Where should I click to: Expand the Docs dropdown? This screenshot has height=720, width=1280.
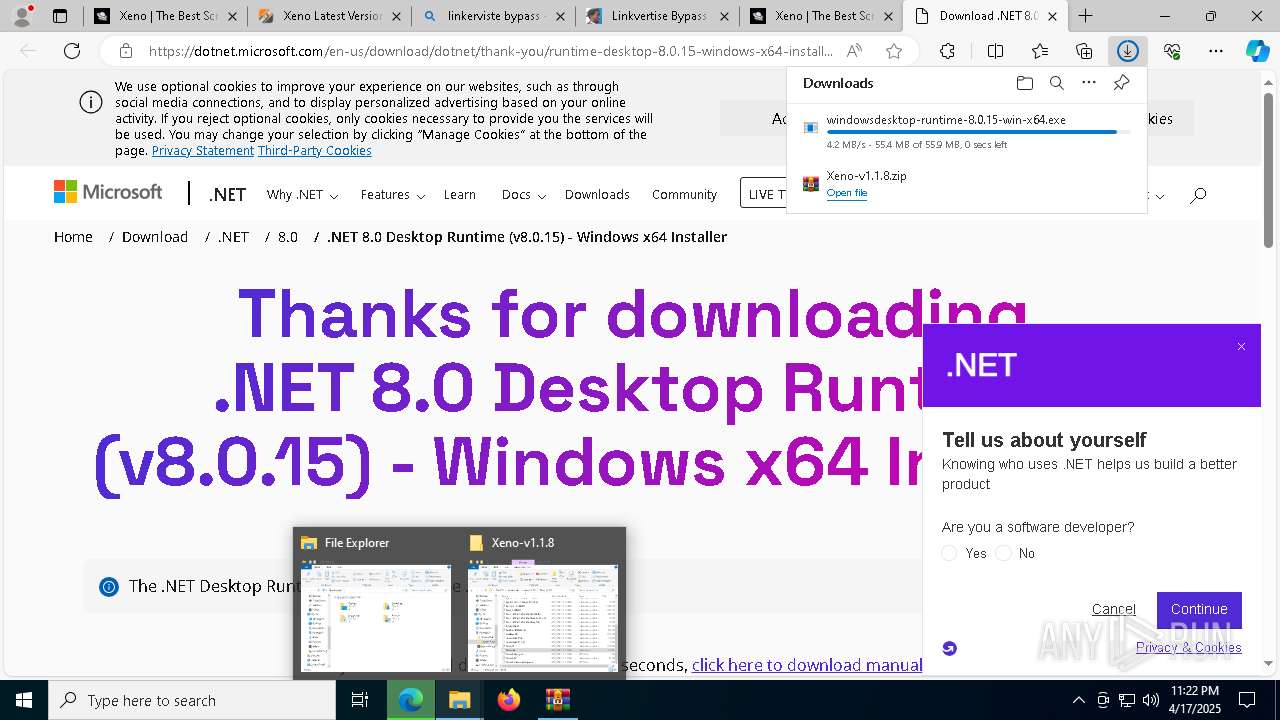522,195
